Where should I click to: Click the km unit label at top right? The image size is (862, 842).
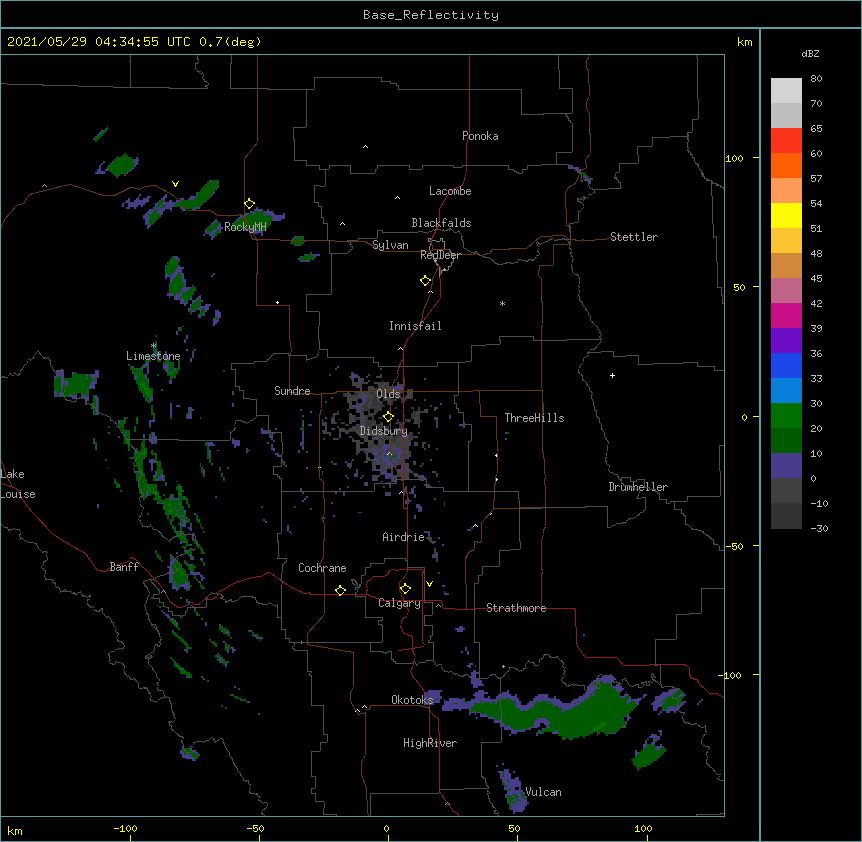744,42
